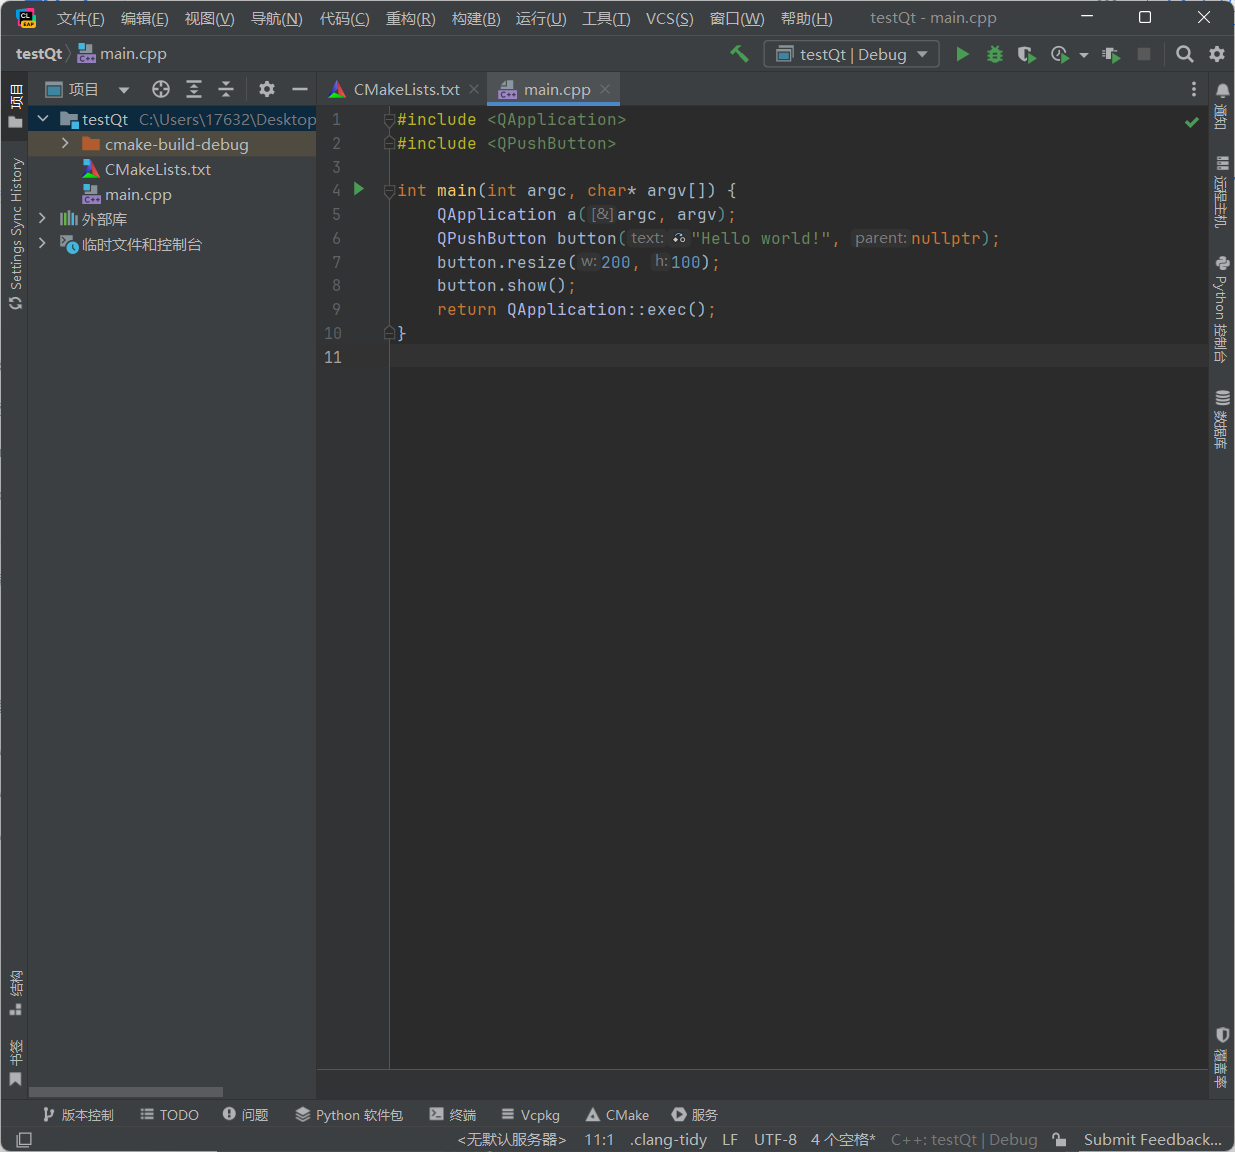
Task: Open Python console sidebar tab
Action: (1222, 309)
